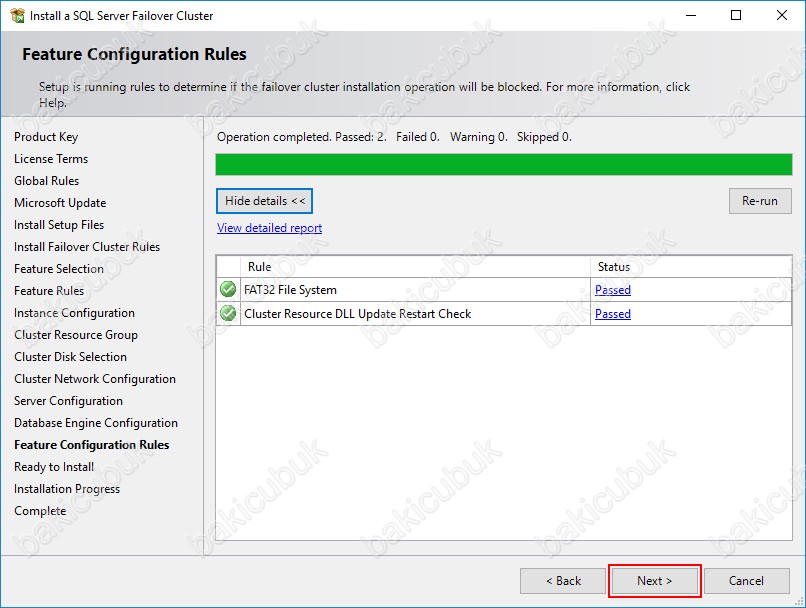This screenshot has width=806, height=608.
Task: Click the green rule check progress bar
Action: click(504, 164)
